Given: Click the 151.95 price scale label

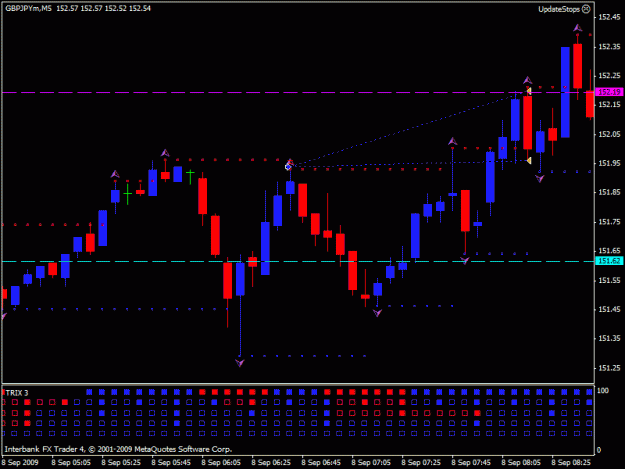Looking at the screenshot, I should click(x=609, y=163).
